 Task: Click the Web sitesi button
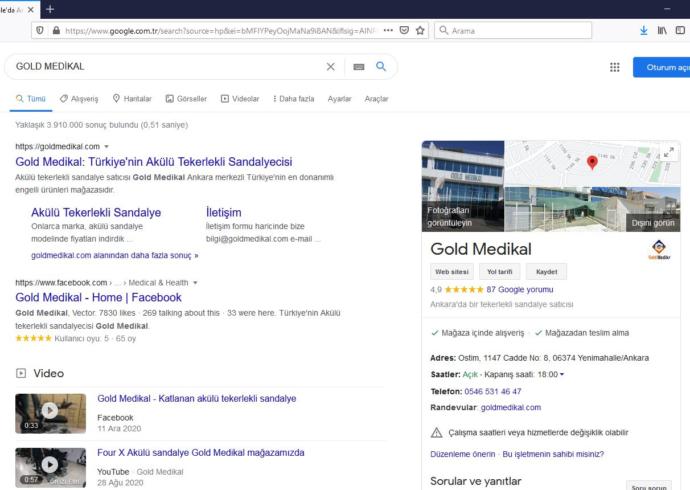coord(452,272)
